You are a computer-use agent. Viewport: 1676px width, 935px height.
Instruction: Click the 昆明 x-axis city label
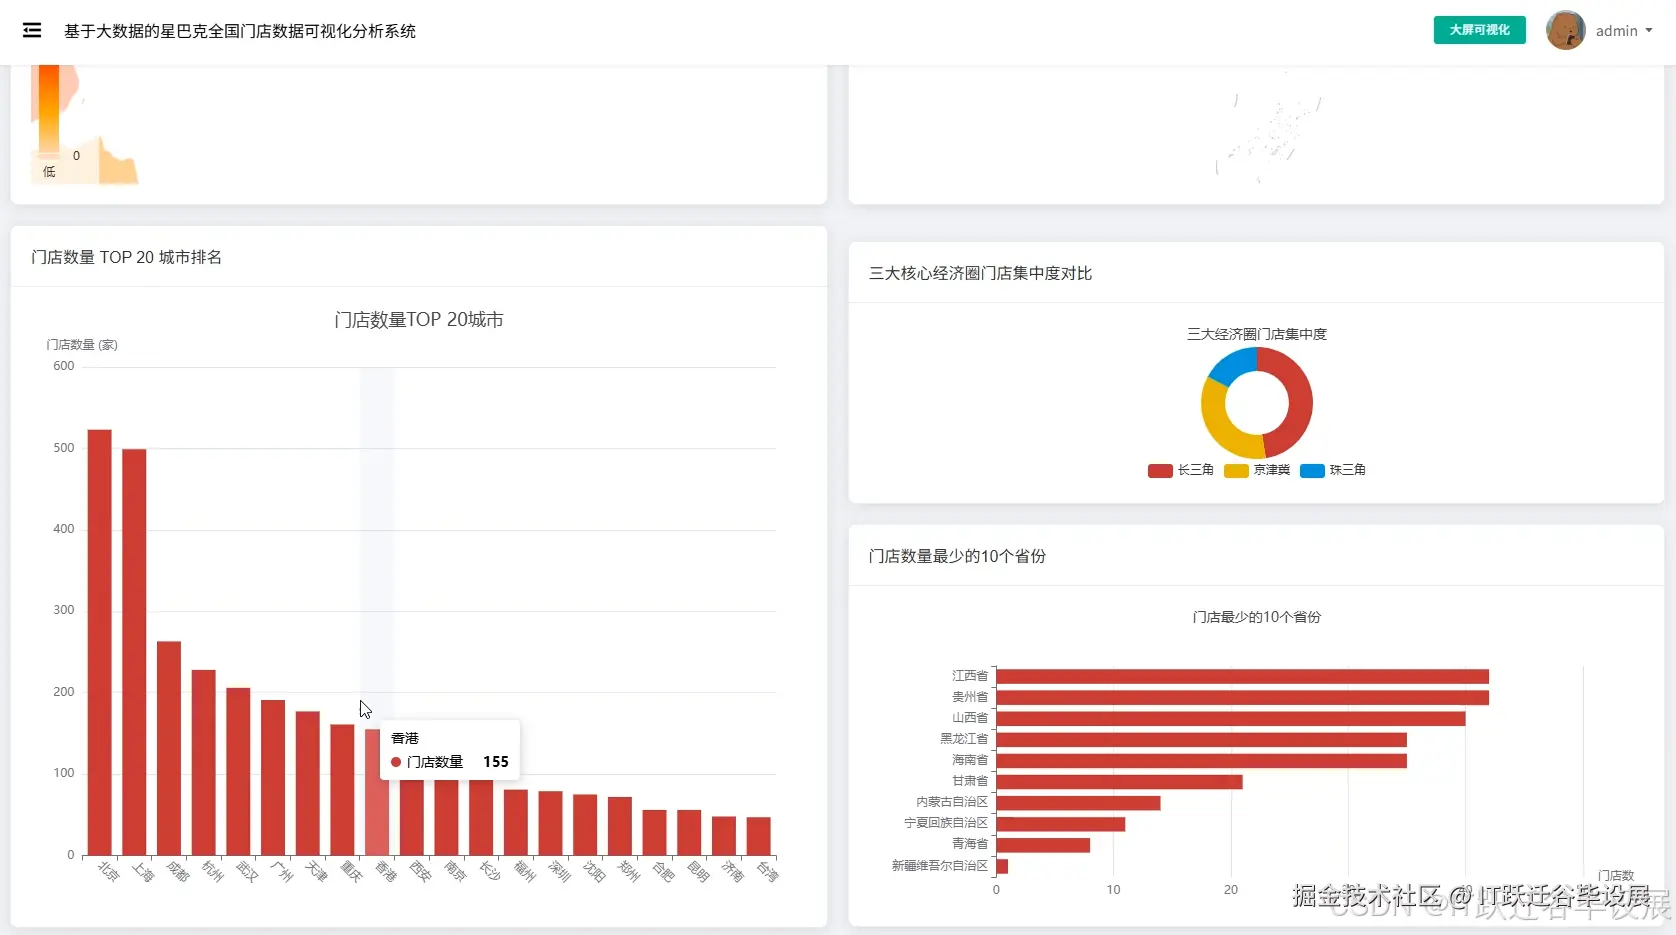tap(697, 872)
